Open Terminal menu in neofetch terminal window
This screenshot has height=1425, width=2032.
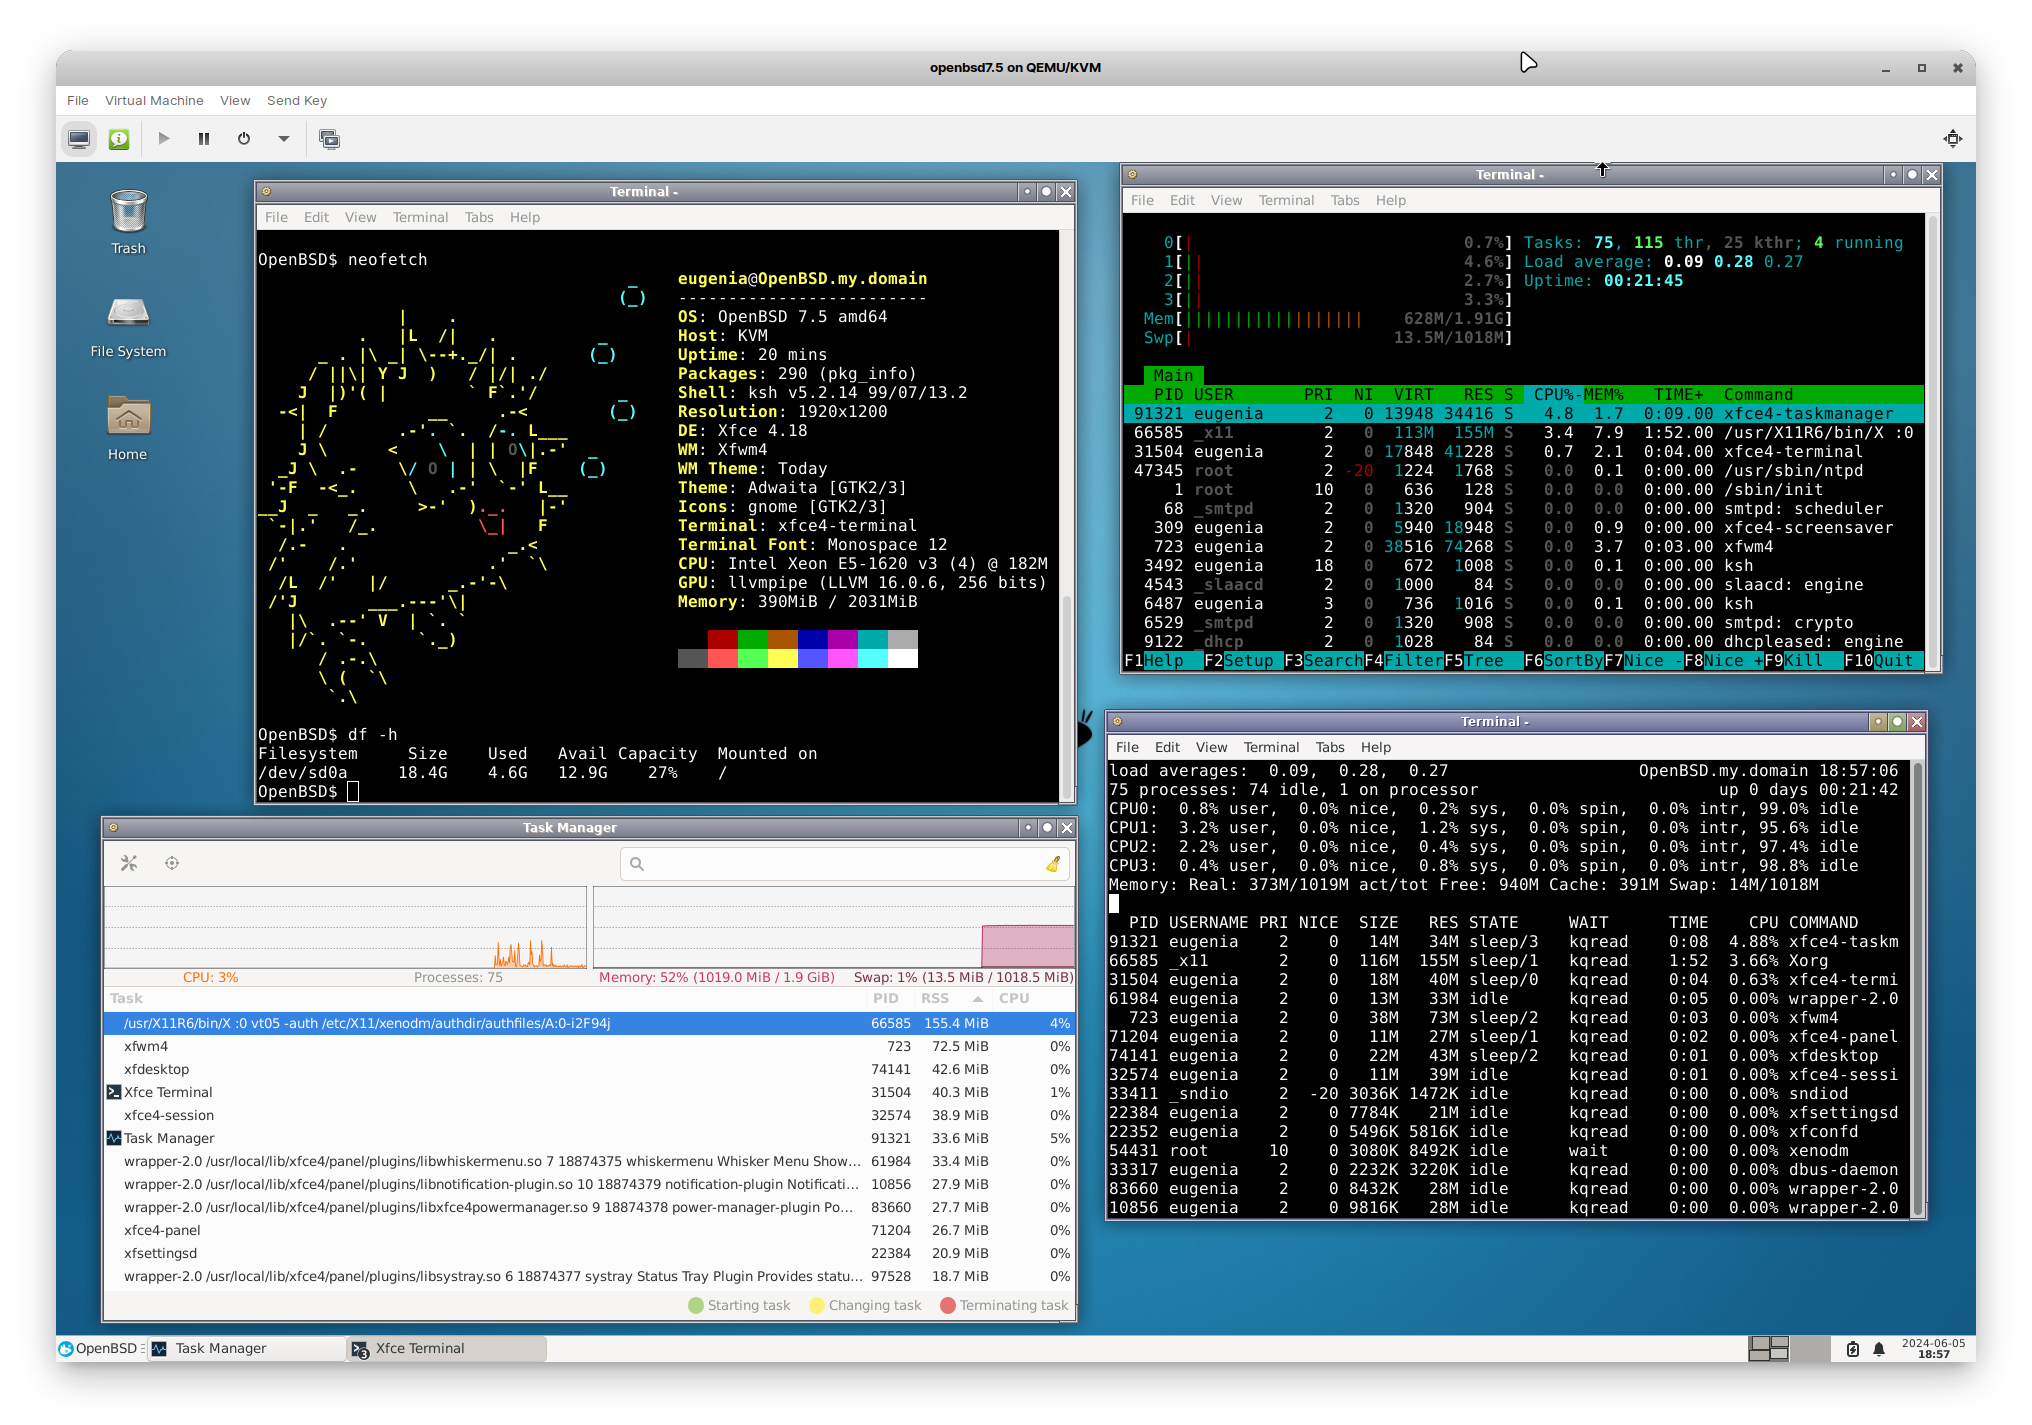(x=420, y=217)
